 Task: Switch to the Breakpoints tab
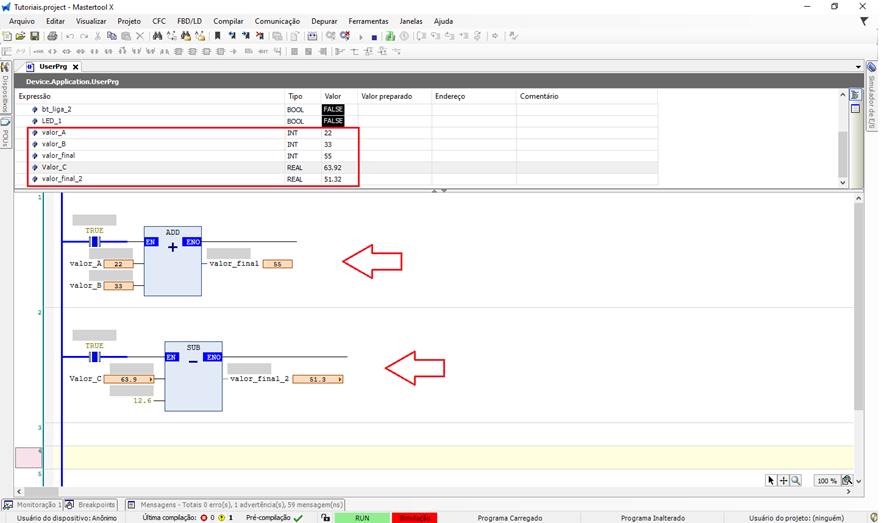tap(96, 505)
